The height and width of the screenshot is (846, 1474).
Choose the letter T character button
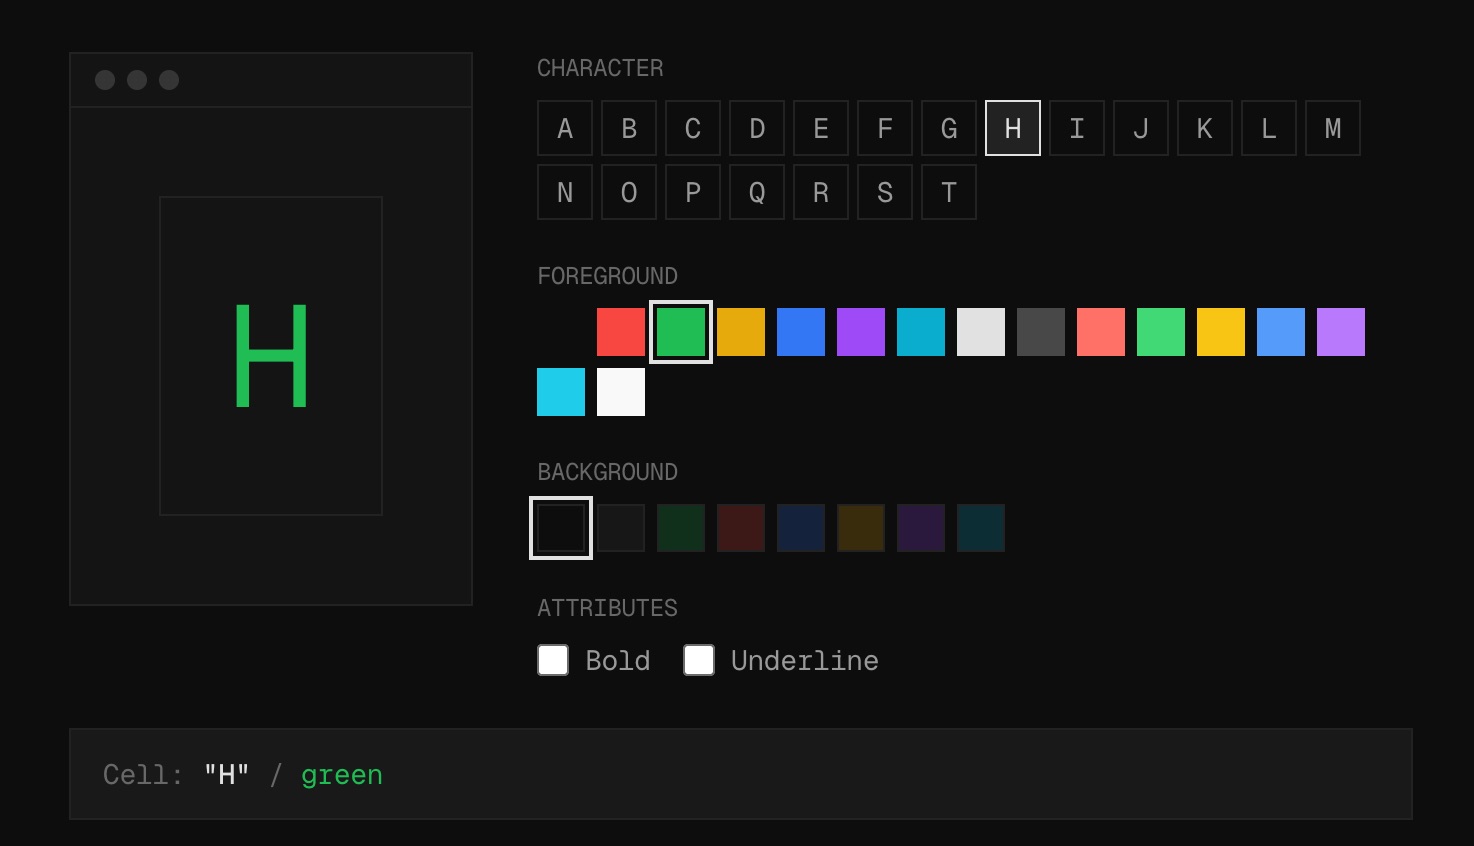(949, 192)
